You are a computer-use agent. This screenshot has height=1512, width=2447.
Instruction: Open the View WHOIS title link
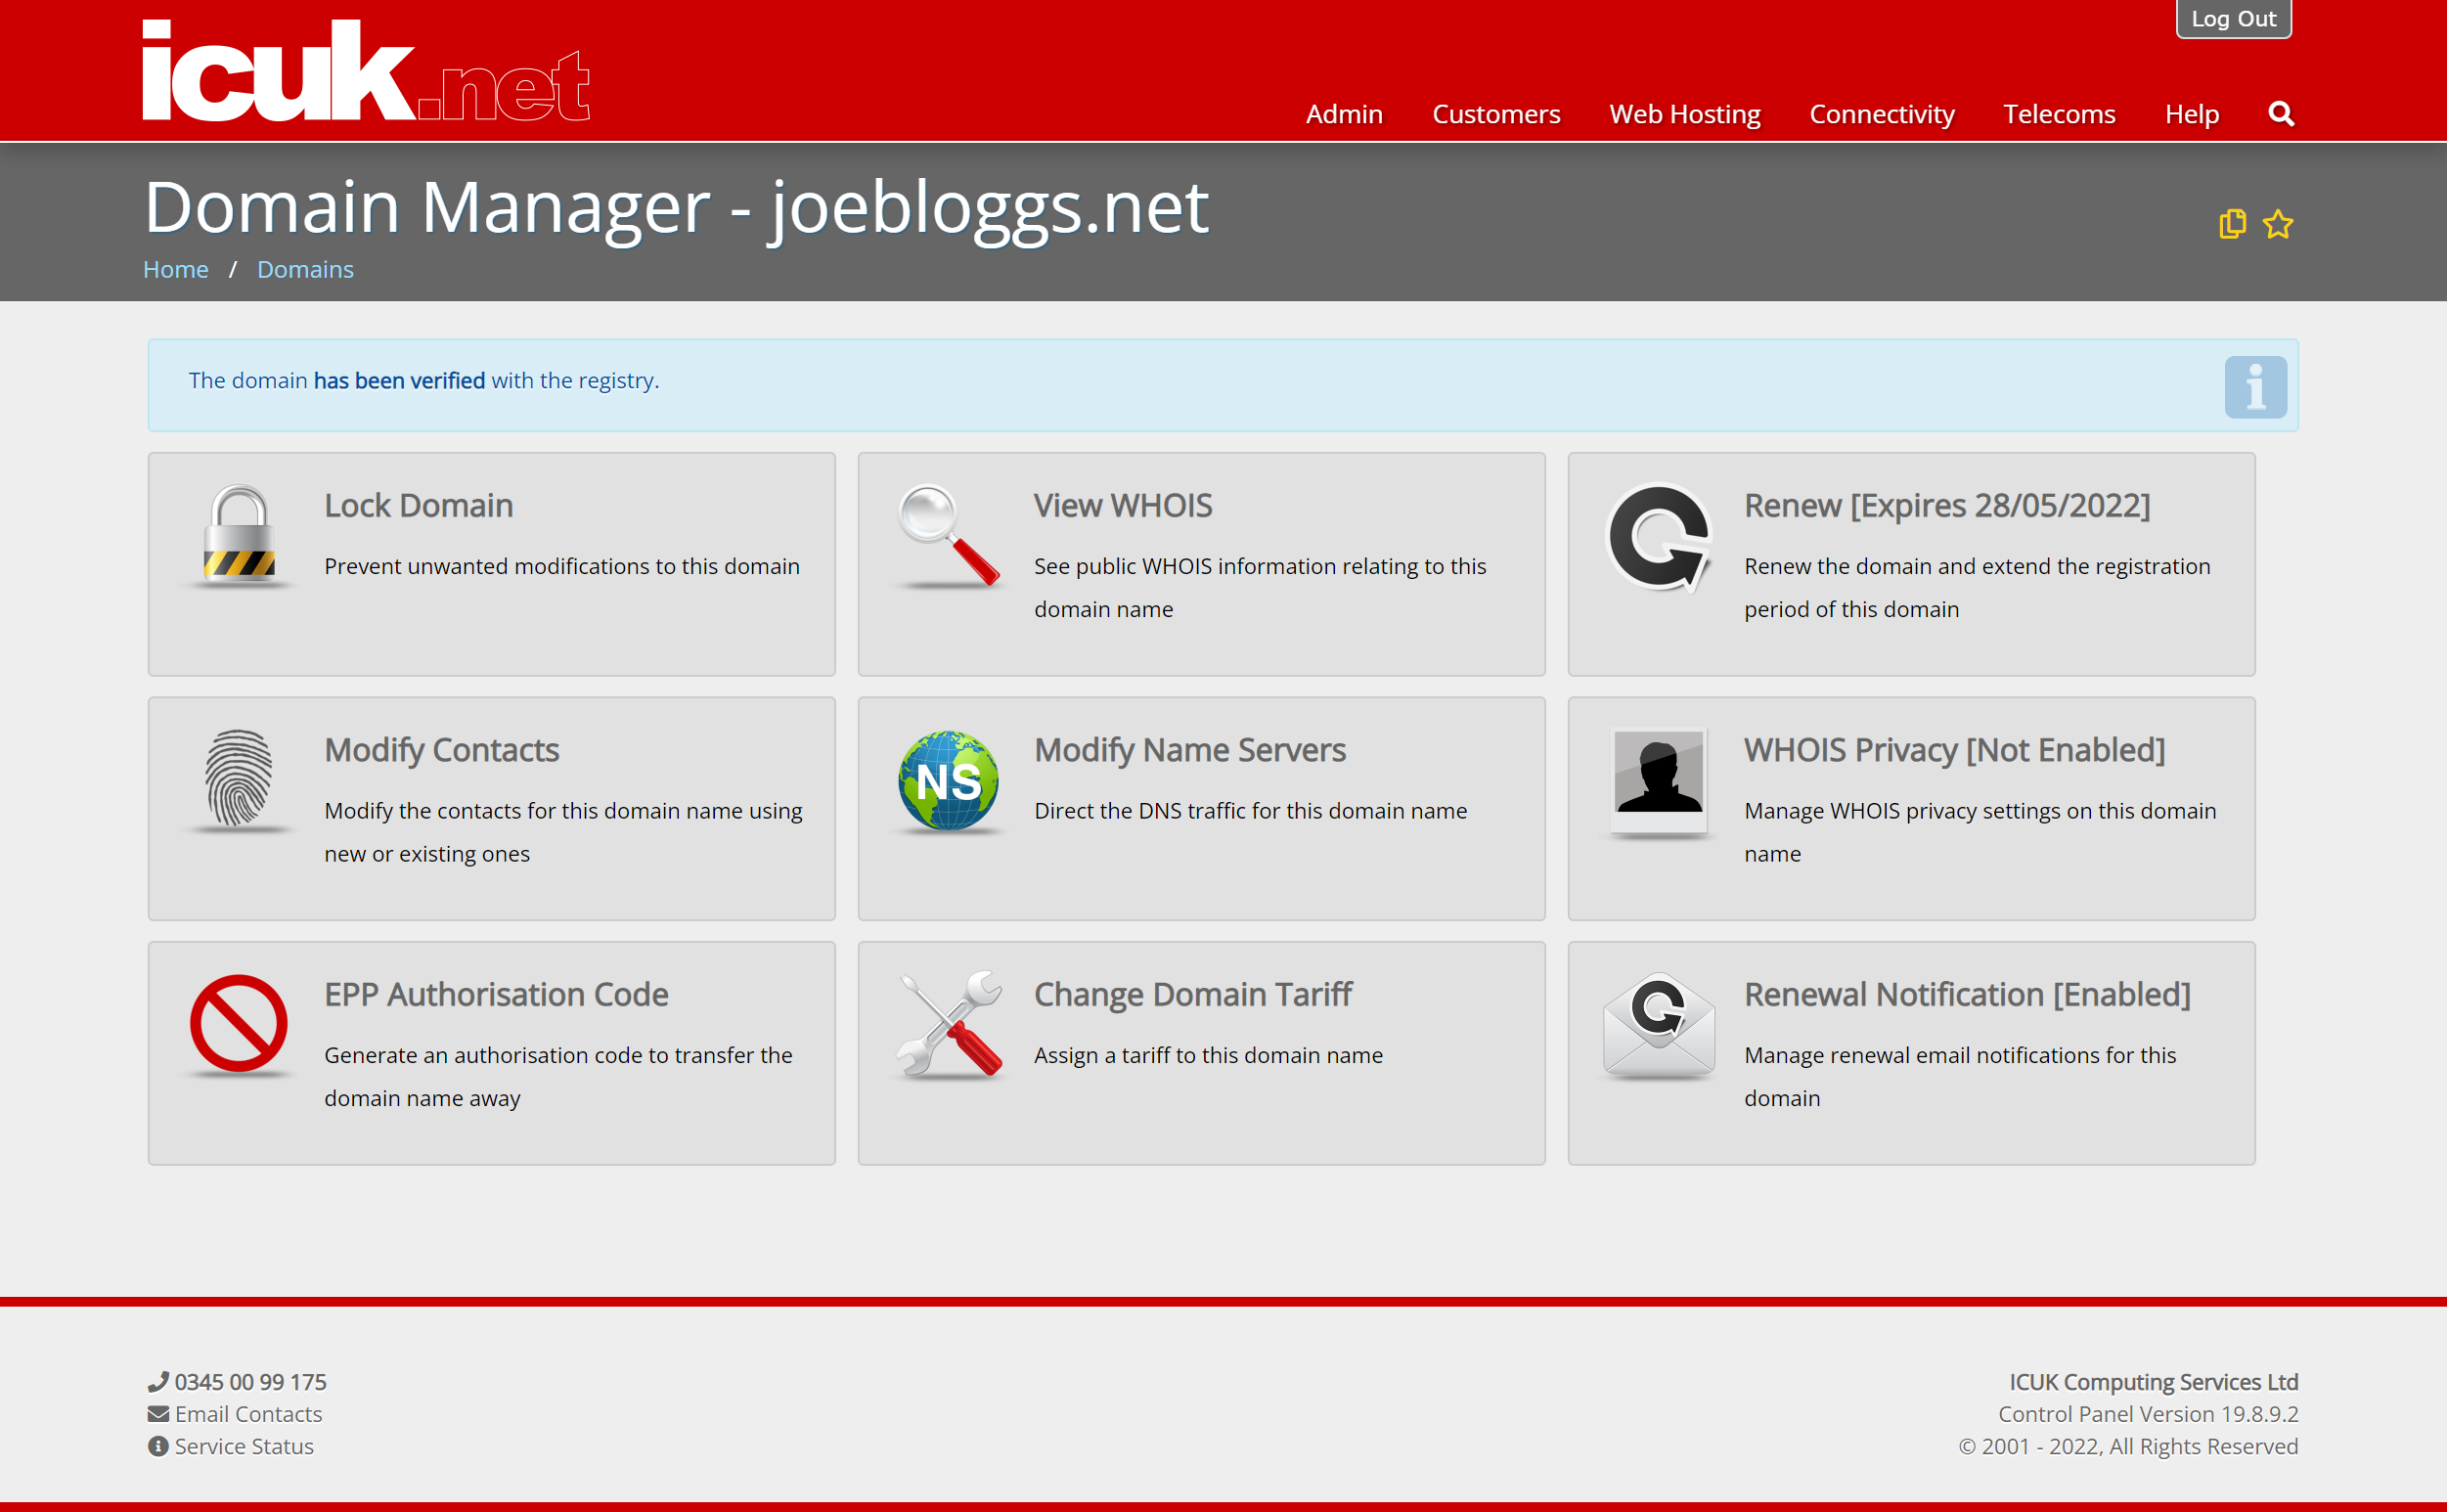(1123, 505)
